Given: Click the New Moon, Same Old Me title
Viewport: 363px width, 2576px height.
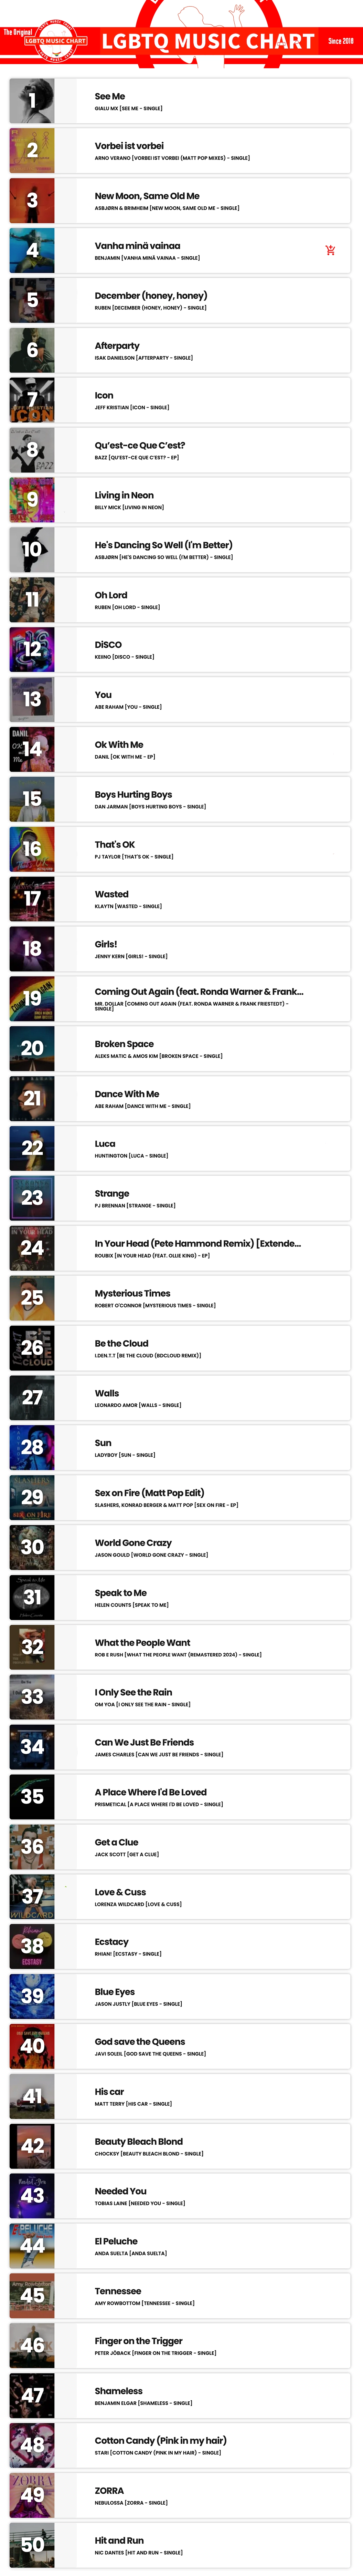Looking at the screenshot, I should [147, 196].
